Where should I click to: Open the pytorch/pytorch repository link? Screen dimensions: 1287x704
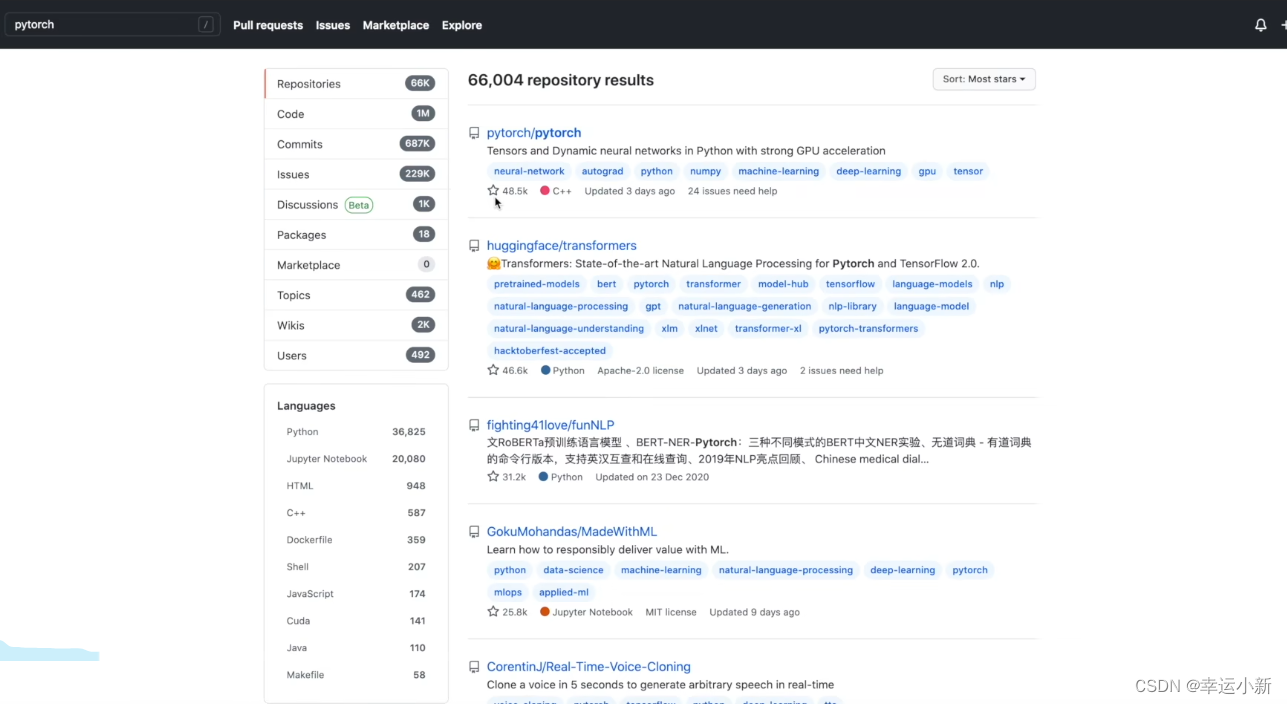[x=534, y=133]
